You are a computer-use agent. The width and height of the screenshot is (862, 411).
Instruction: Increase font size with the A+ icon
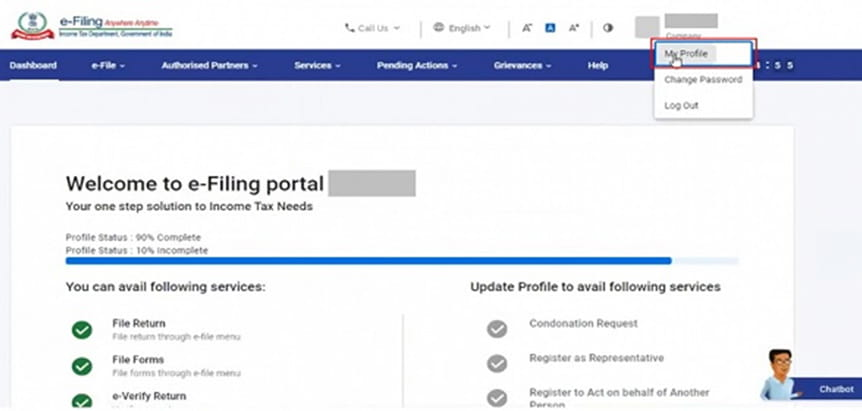click(x=573, y=27)
